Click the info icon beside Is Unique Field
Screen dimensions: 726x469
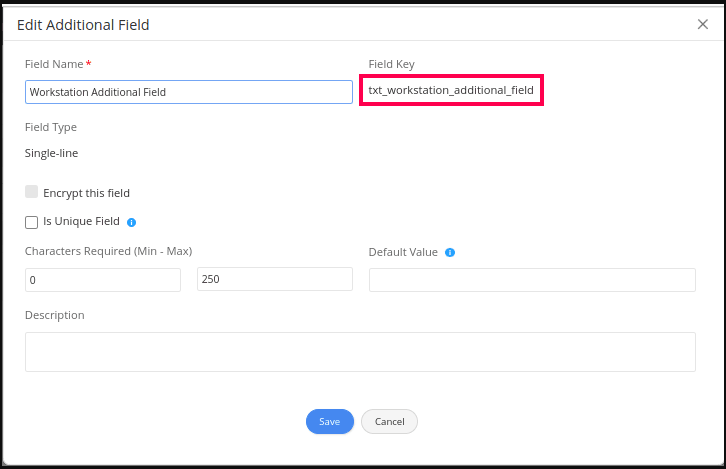click(131, 223)
